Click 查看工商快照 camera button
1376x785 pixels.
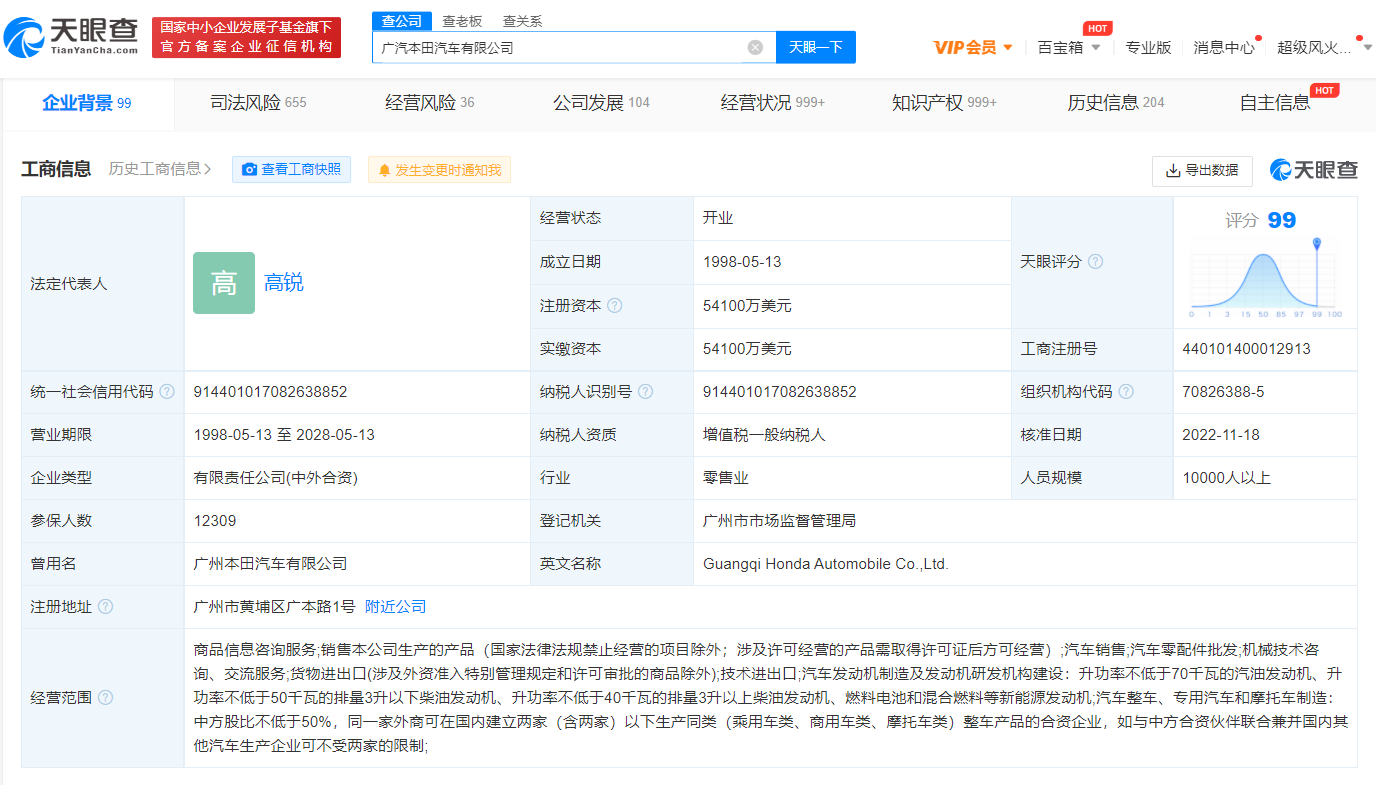pos(291,170)
